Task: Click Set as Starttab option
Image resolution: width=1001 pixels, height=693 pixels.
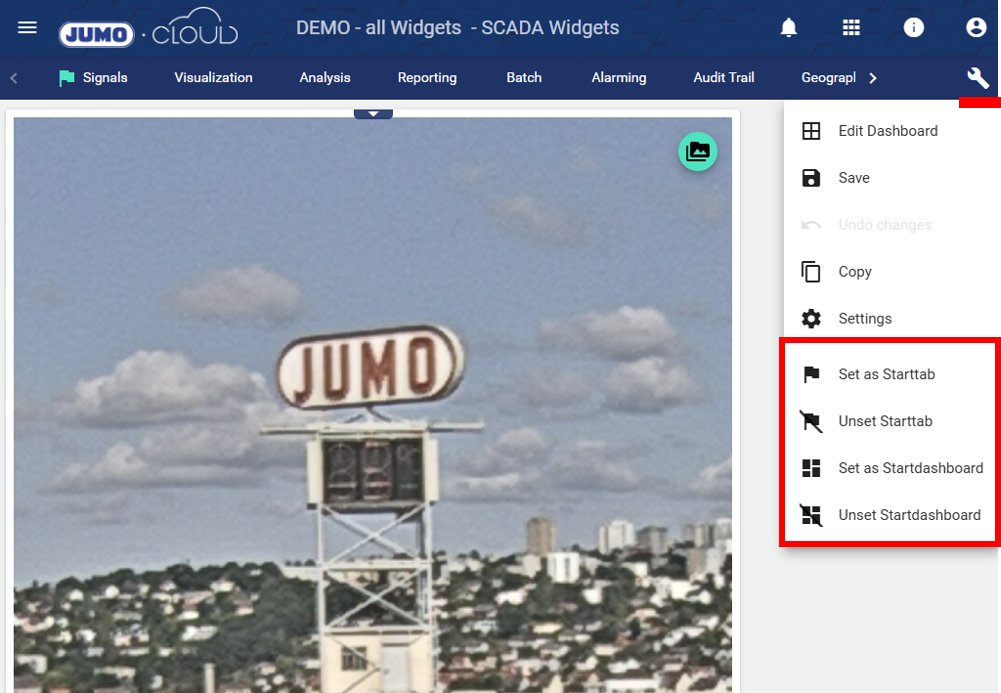Action: 886,374
